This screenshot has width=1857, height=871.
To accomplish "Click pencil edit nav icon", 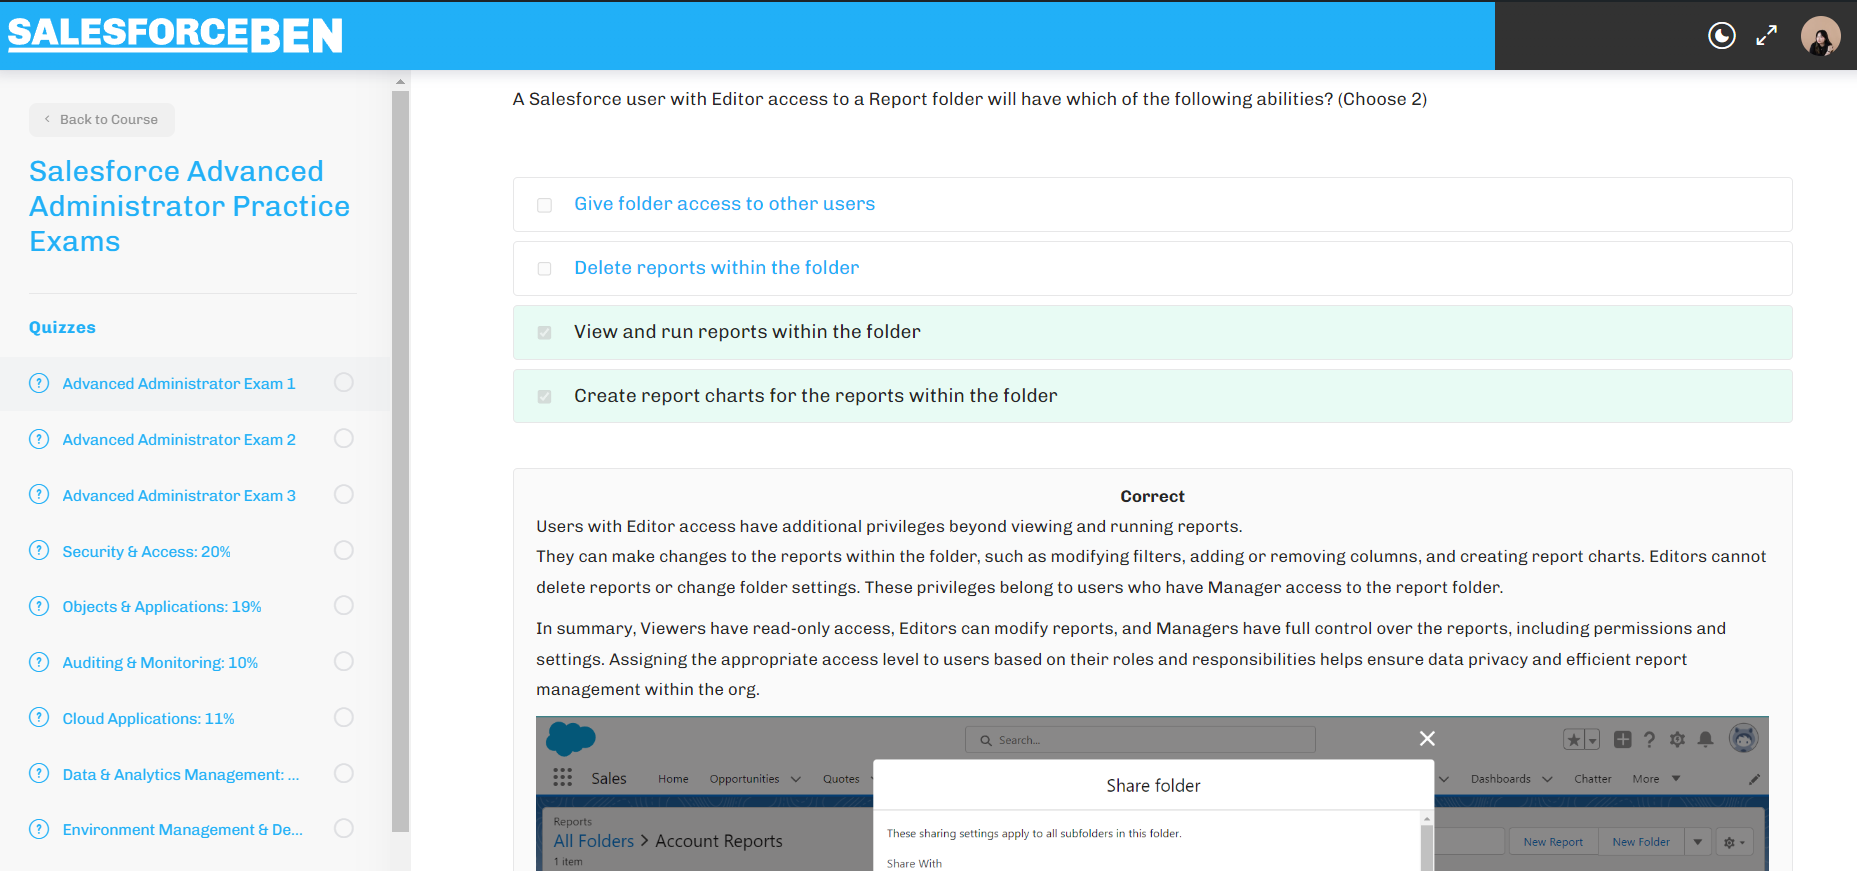I will tap(1754, 779).
